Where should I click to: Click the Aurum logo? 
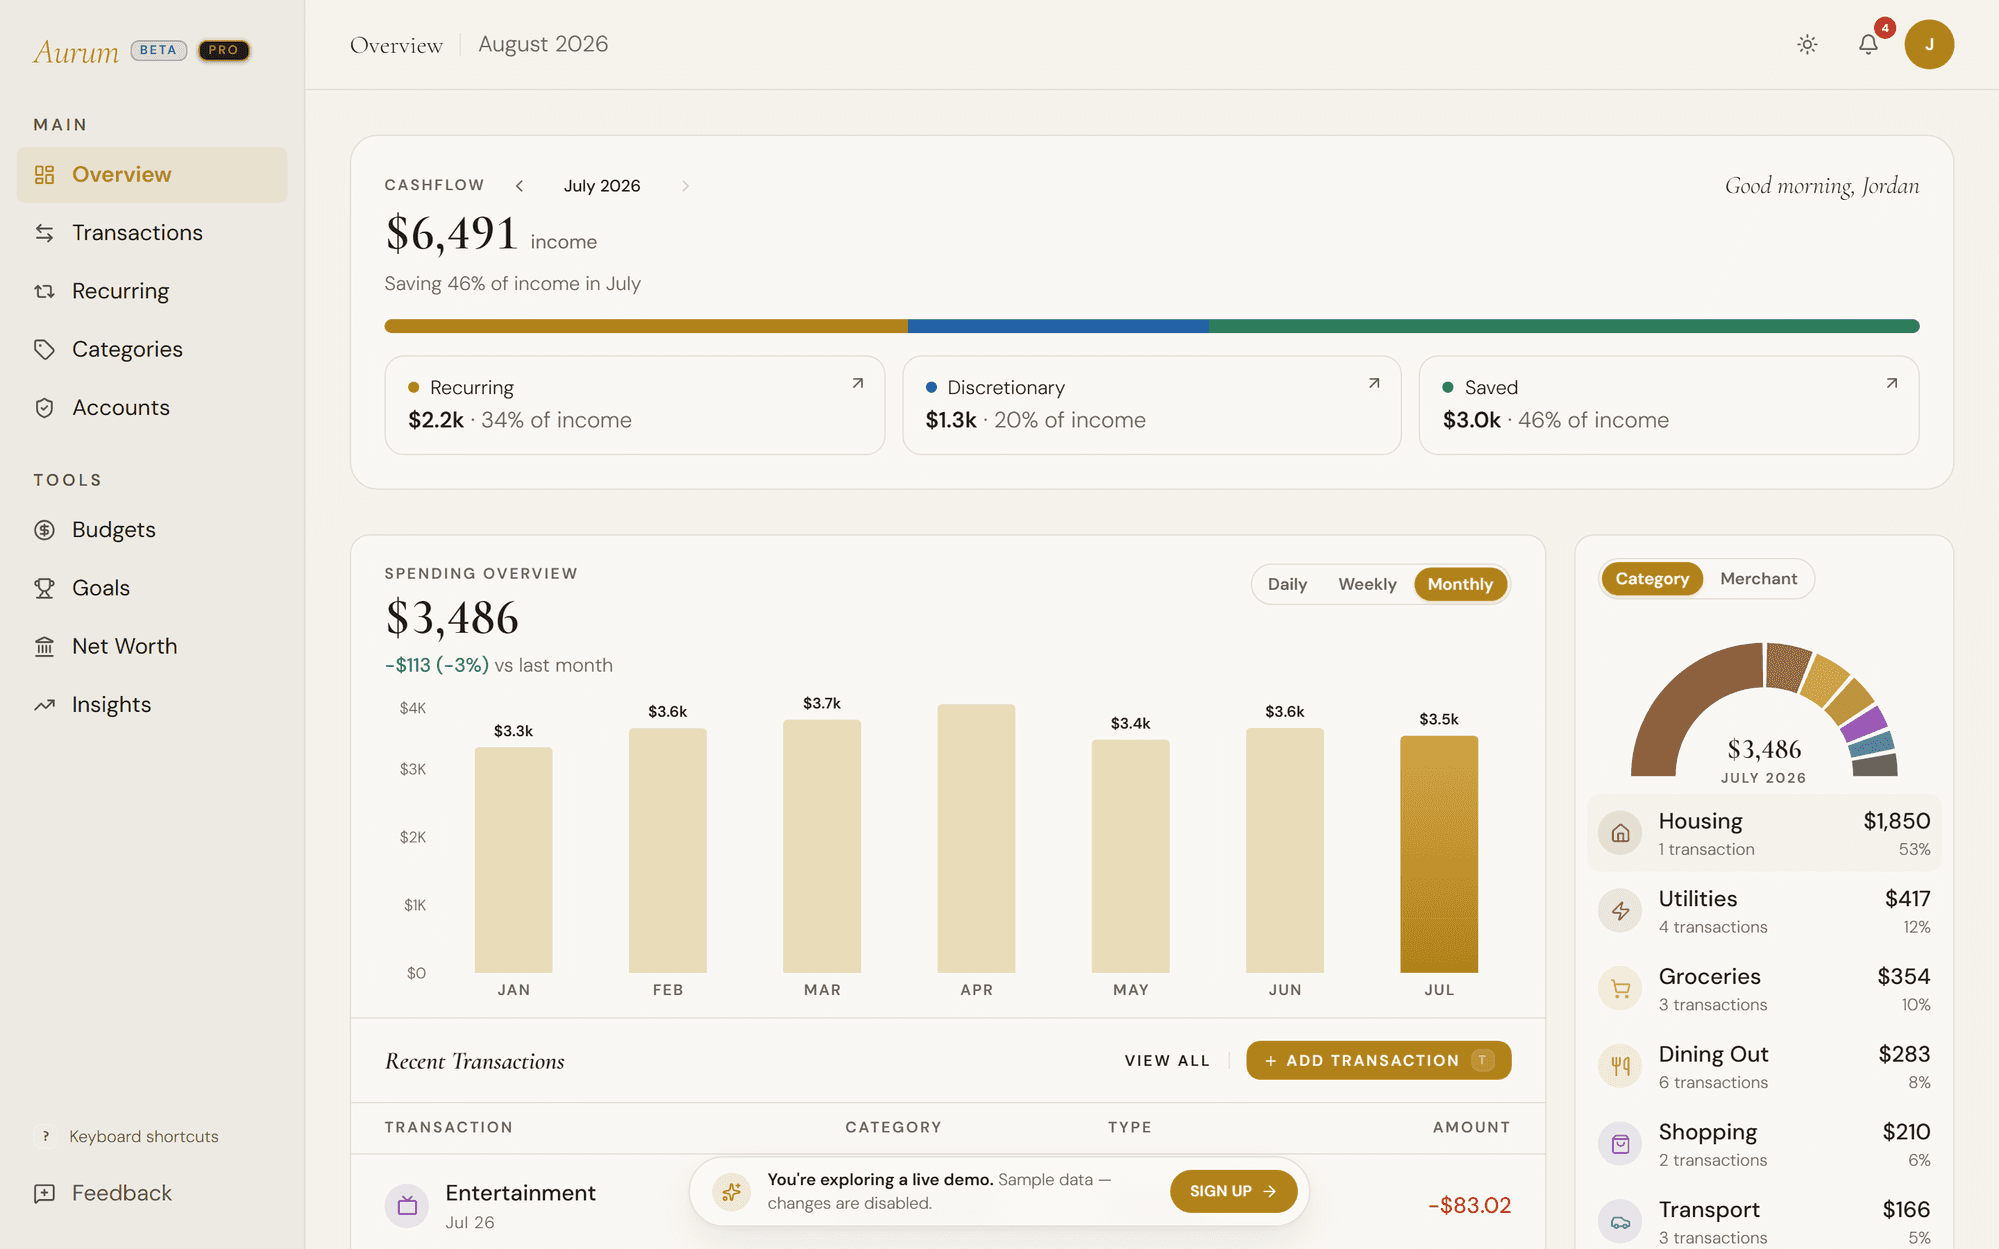click(x=76, y=51)
